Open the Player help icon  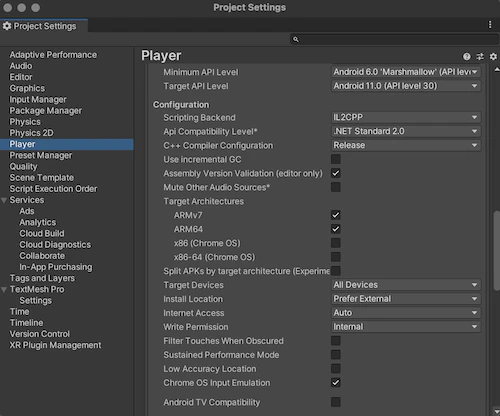click(467, 57)
